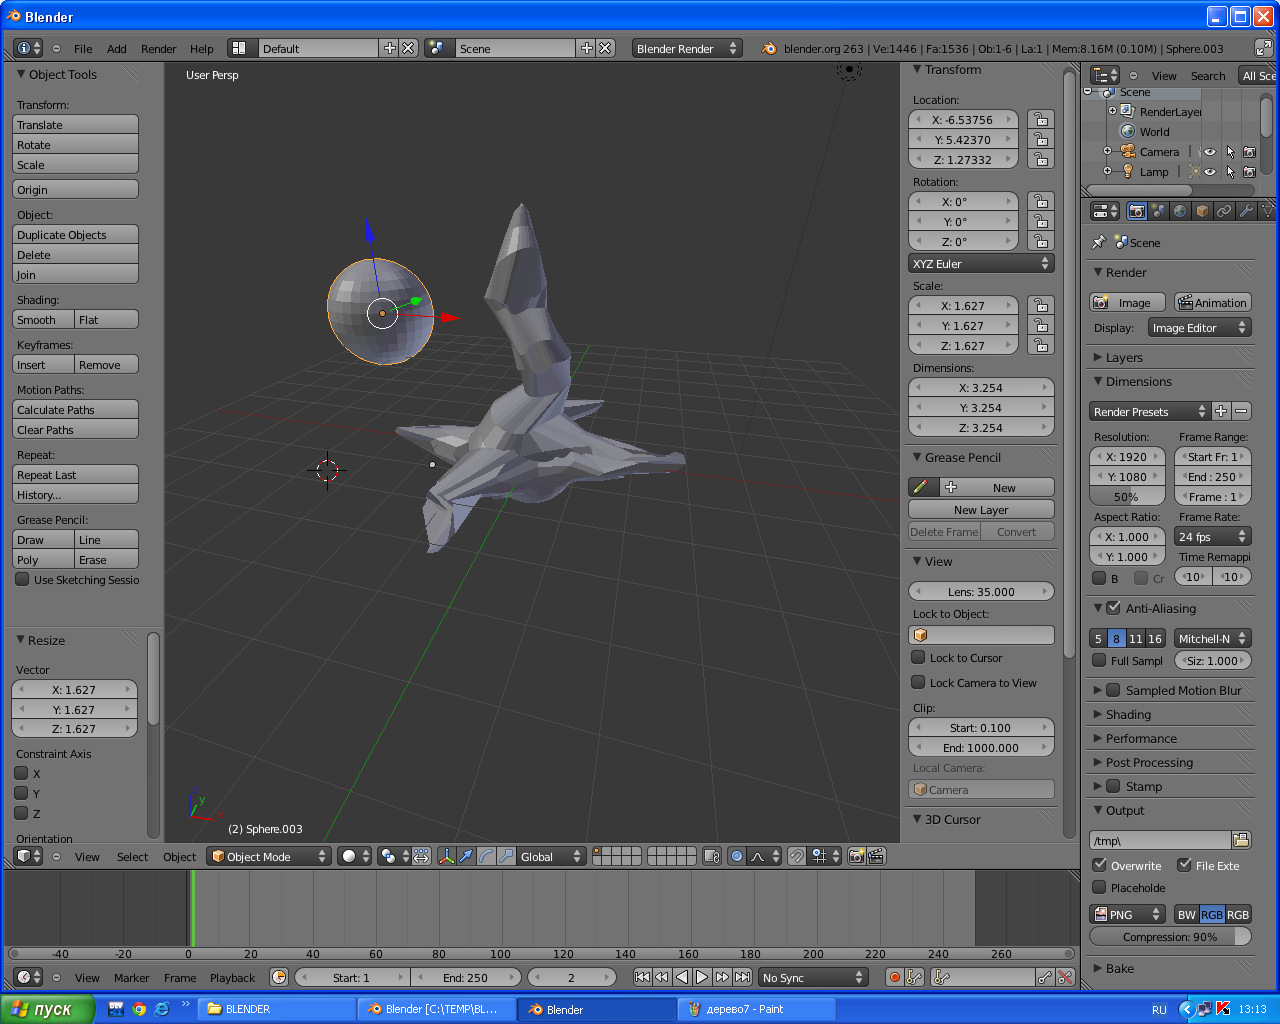Open the Render Presets dropdown
The height and width of the screenshot is (1024, 1280).
pos(1150,411)
